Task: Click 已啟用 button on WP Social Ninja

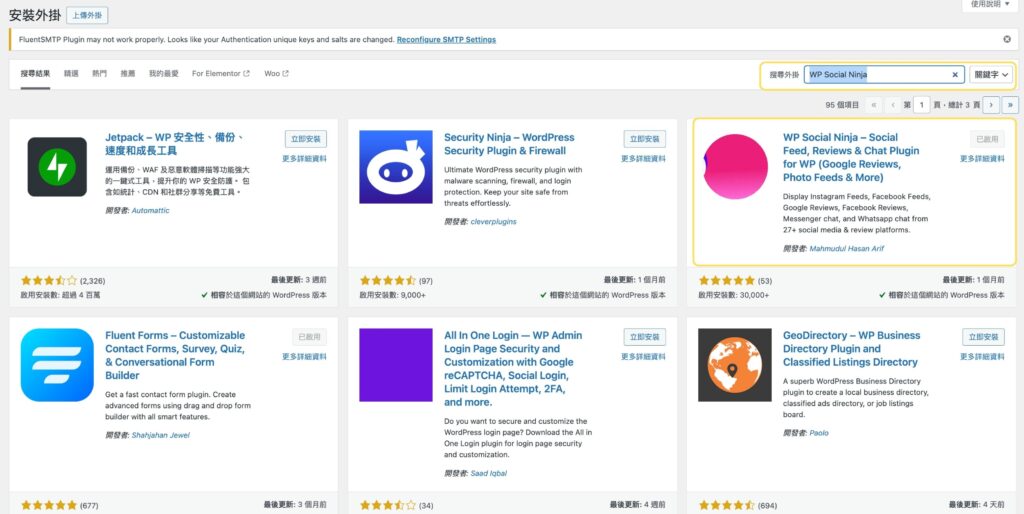Action: [987, 139]
